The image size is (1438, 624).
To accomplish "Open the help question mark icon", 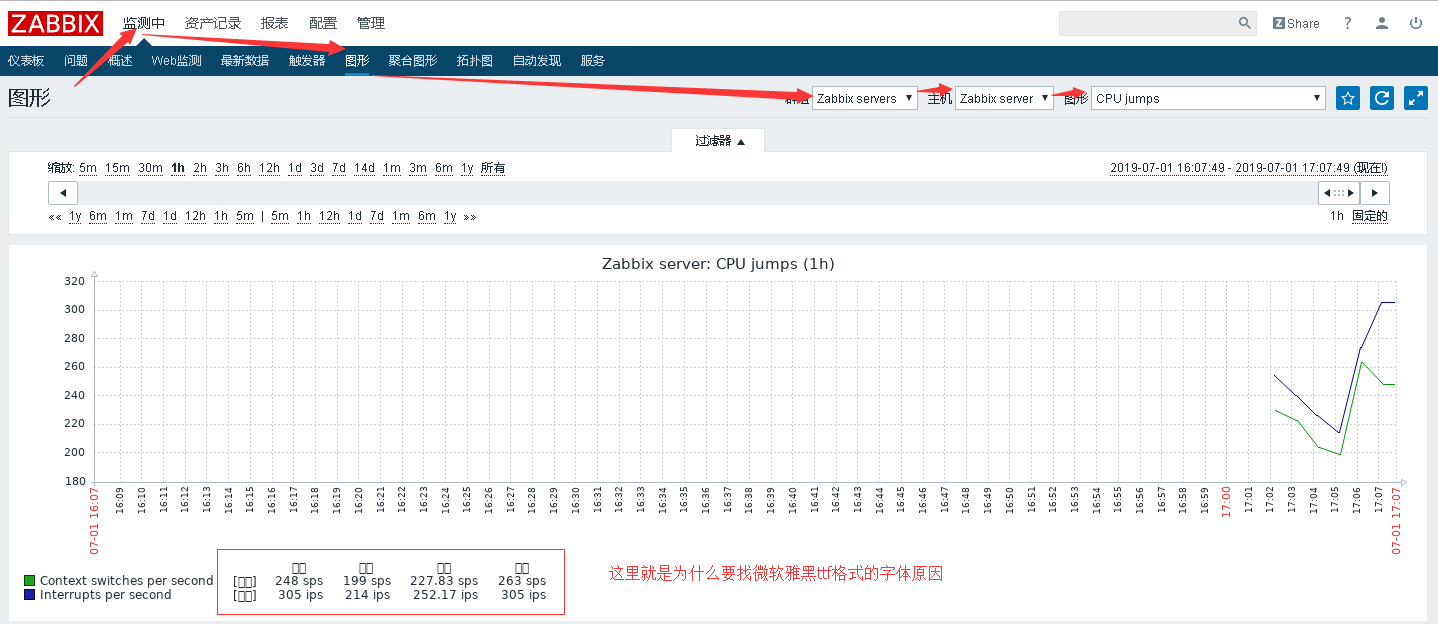I will (x=1348, y=23).
